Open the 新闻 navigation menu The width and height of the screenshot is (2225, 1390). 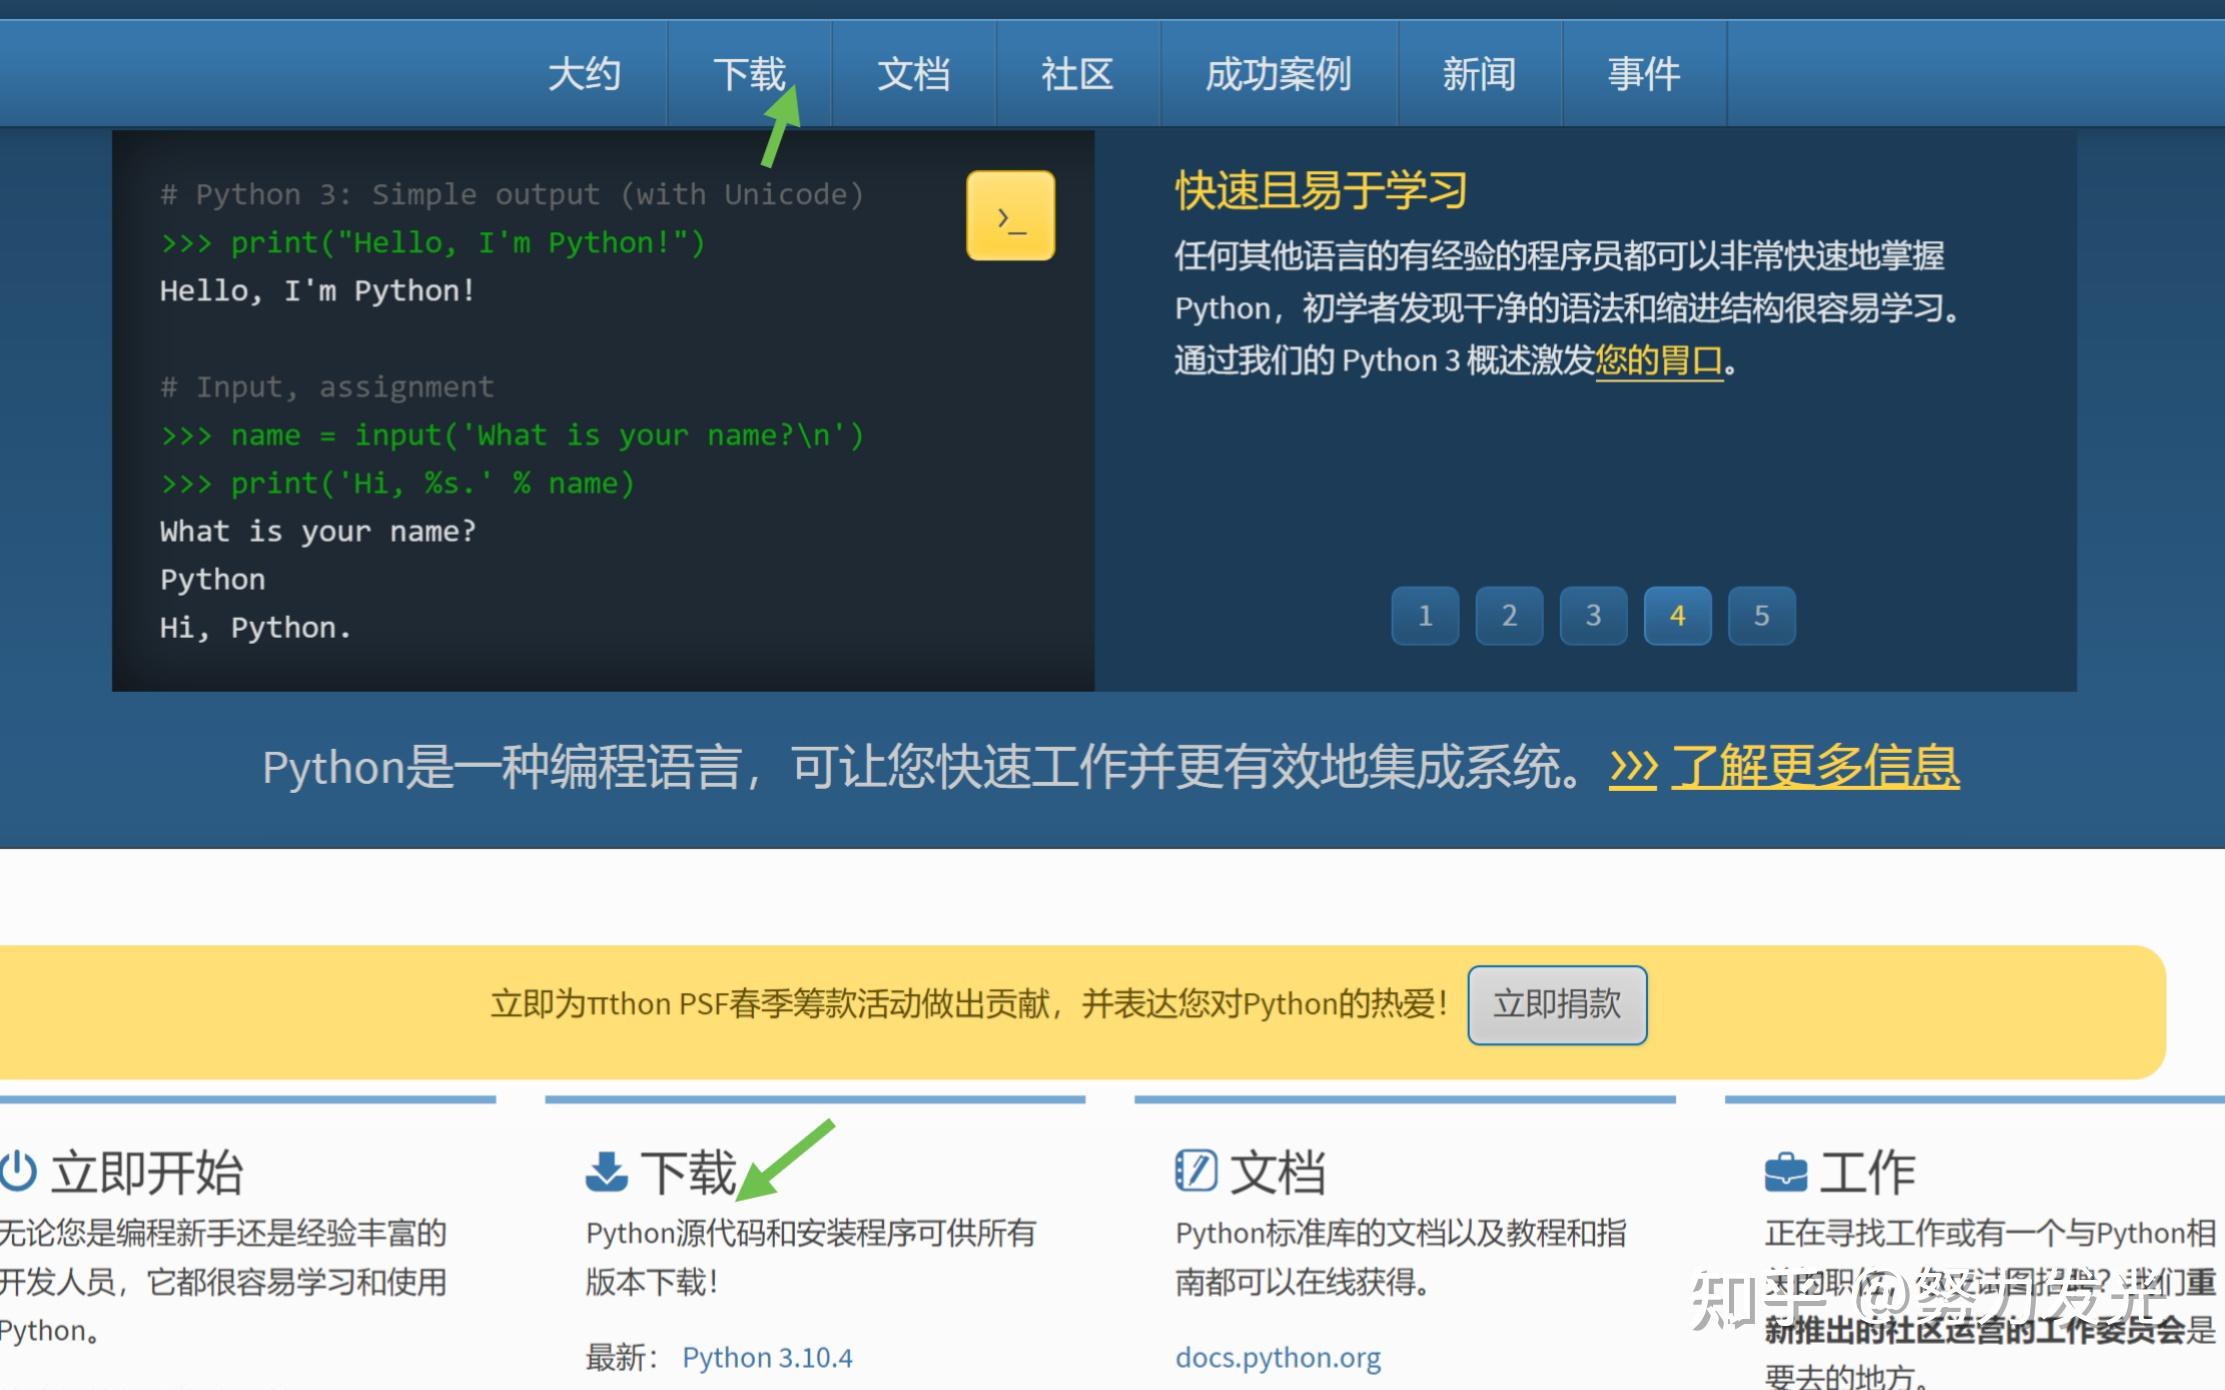[x=1479, y=74]
